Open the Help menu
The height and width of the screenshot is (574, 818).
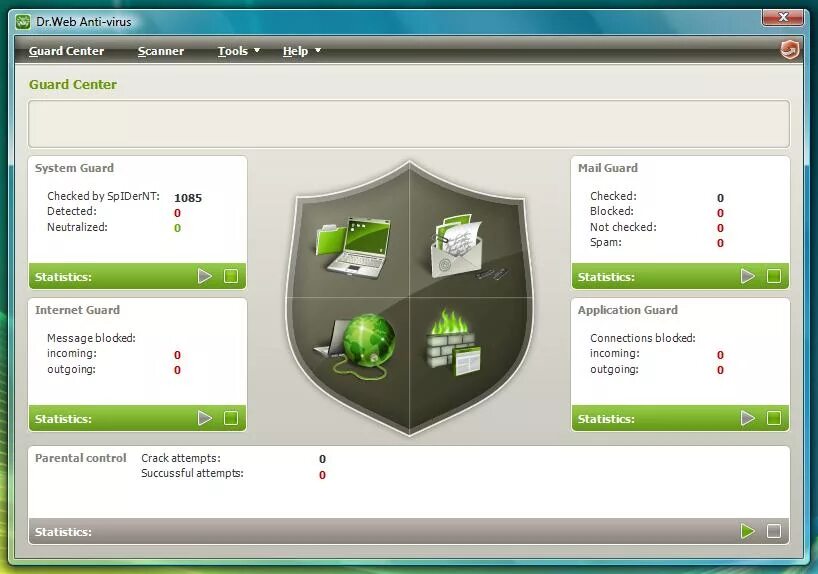pyautogui.click(x=295, y=51)
